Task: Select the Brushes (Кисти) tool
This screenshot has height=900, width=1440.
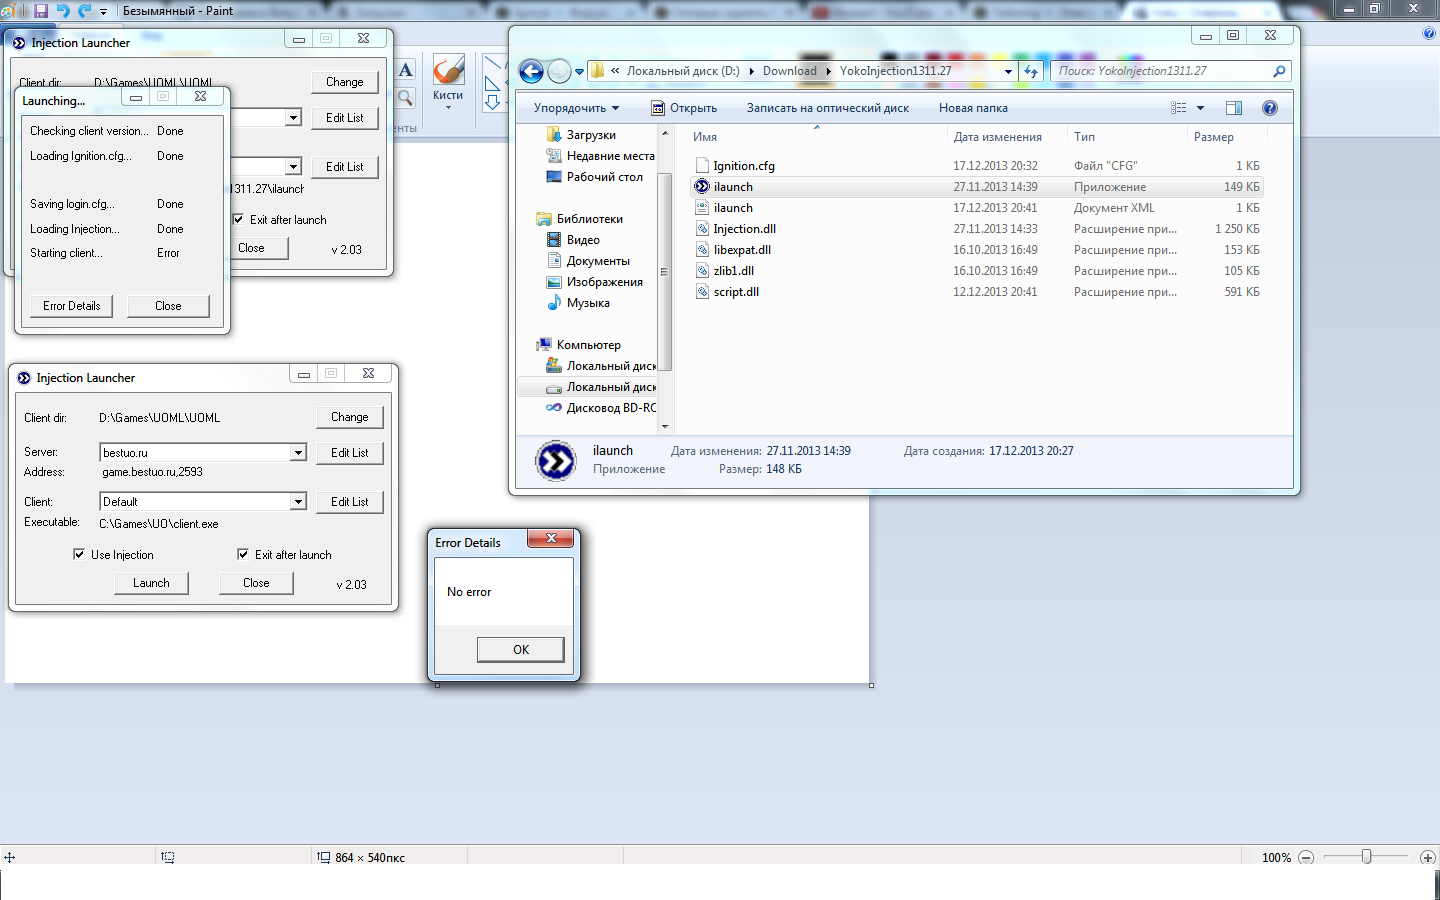Action: coord(448,79)
